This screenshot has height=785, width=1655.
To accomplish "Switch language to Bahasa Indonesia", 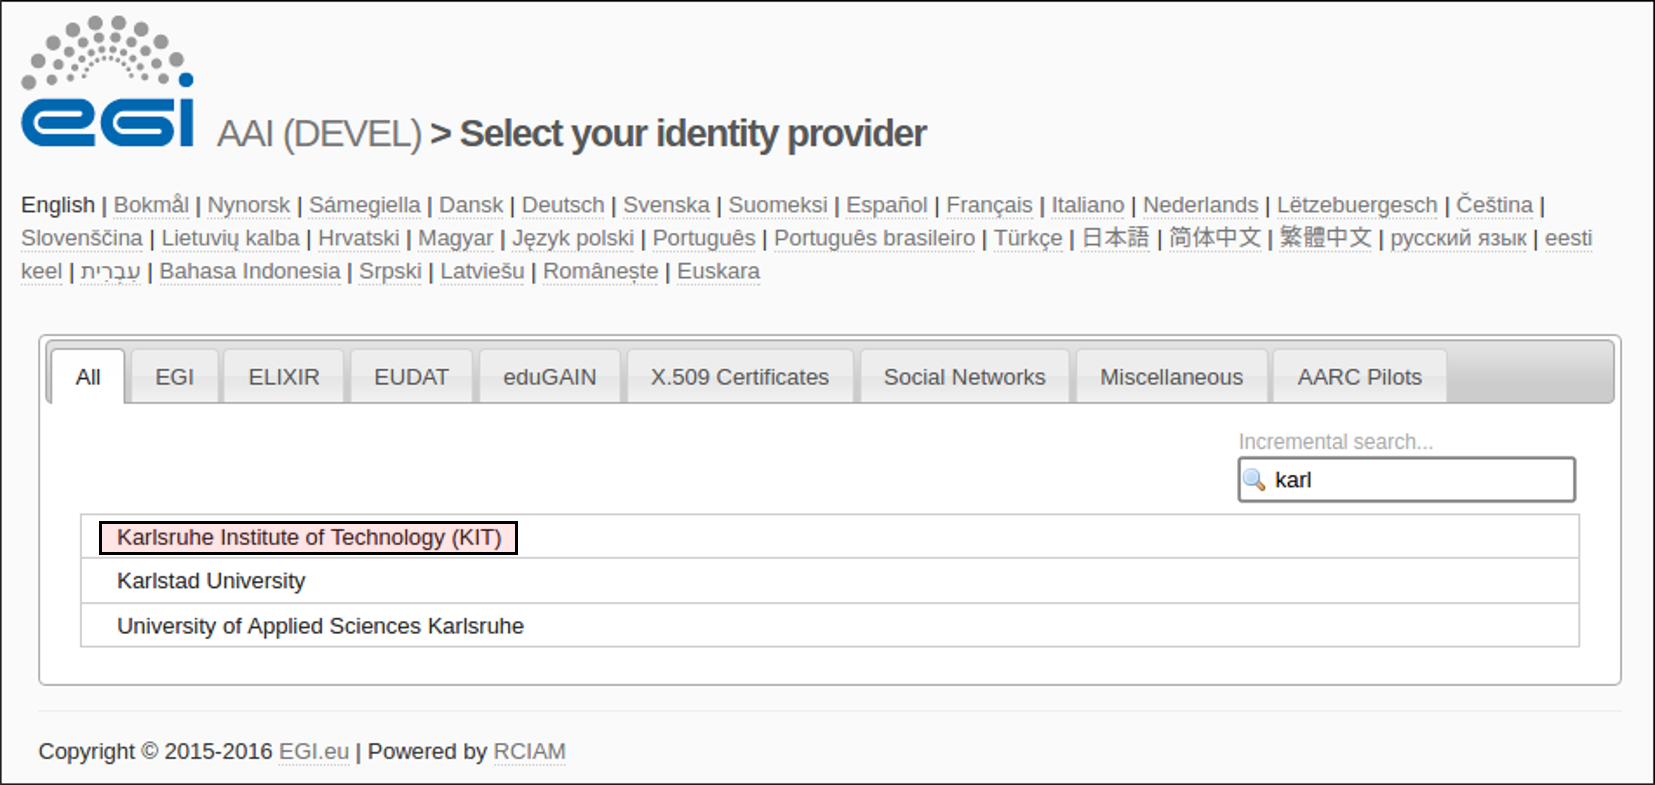I will [x=250, y=271].
